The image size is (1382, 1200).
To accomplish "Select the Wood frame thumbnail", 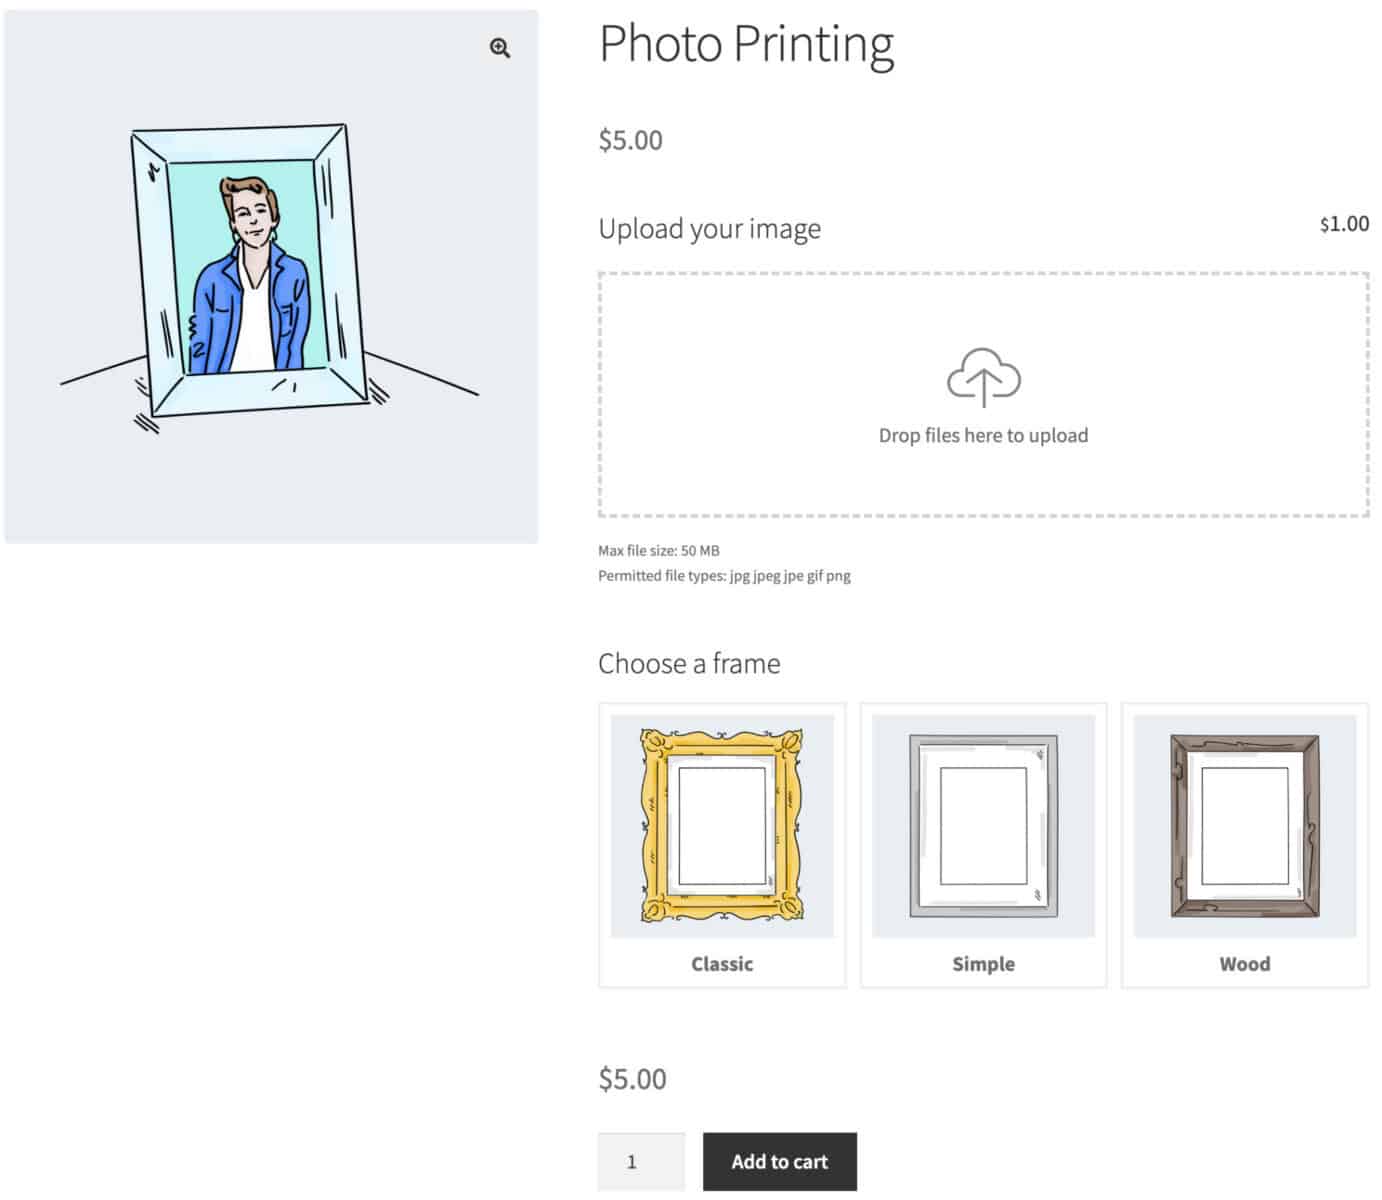I will (1244, 824).
